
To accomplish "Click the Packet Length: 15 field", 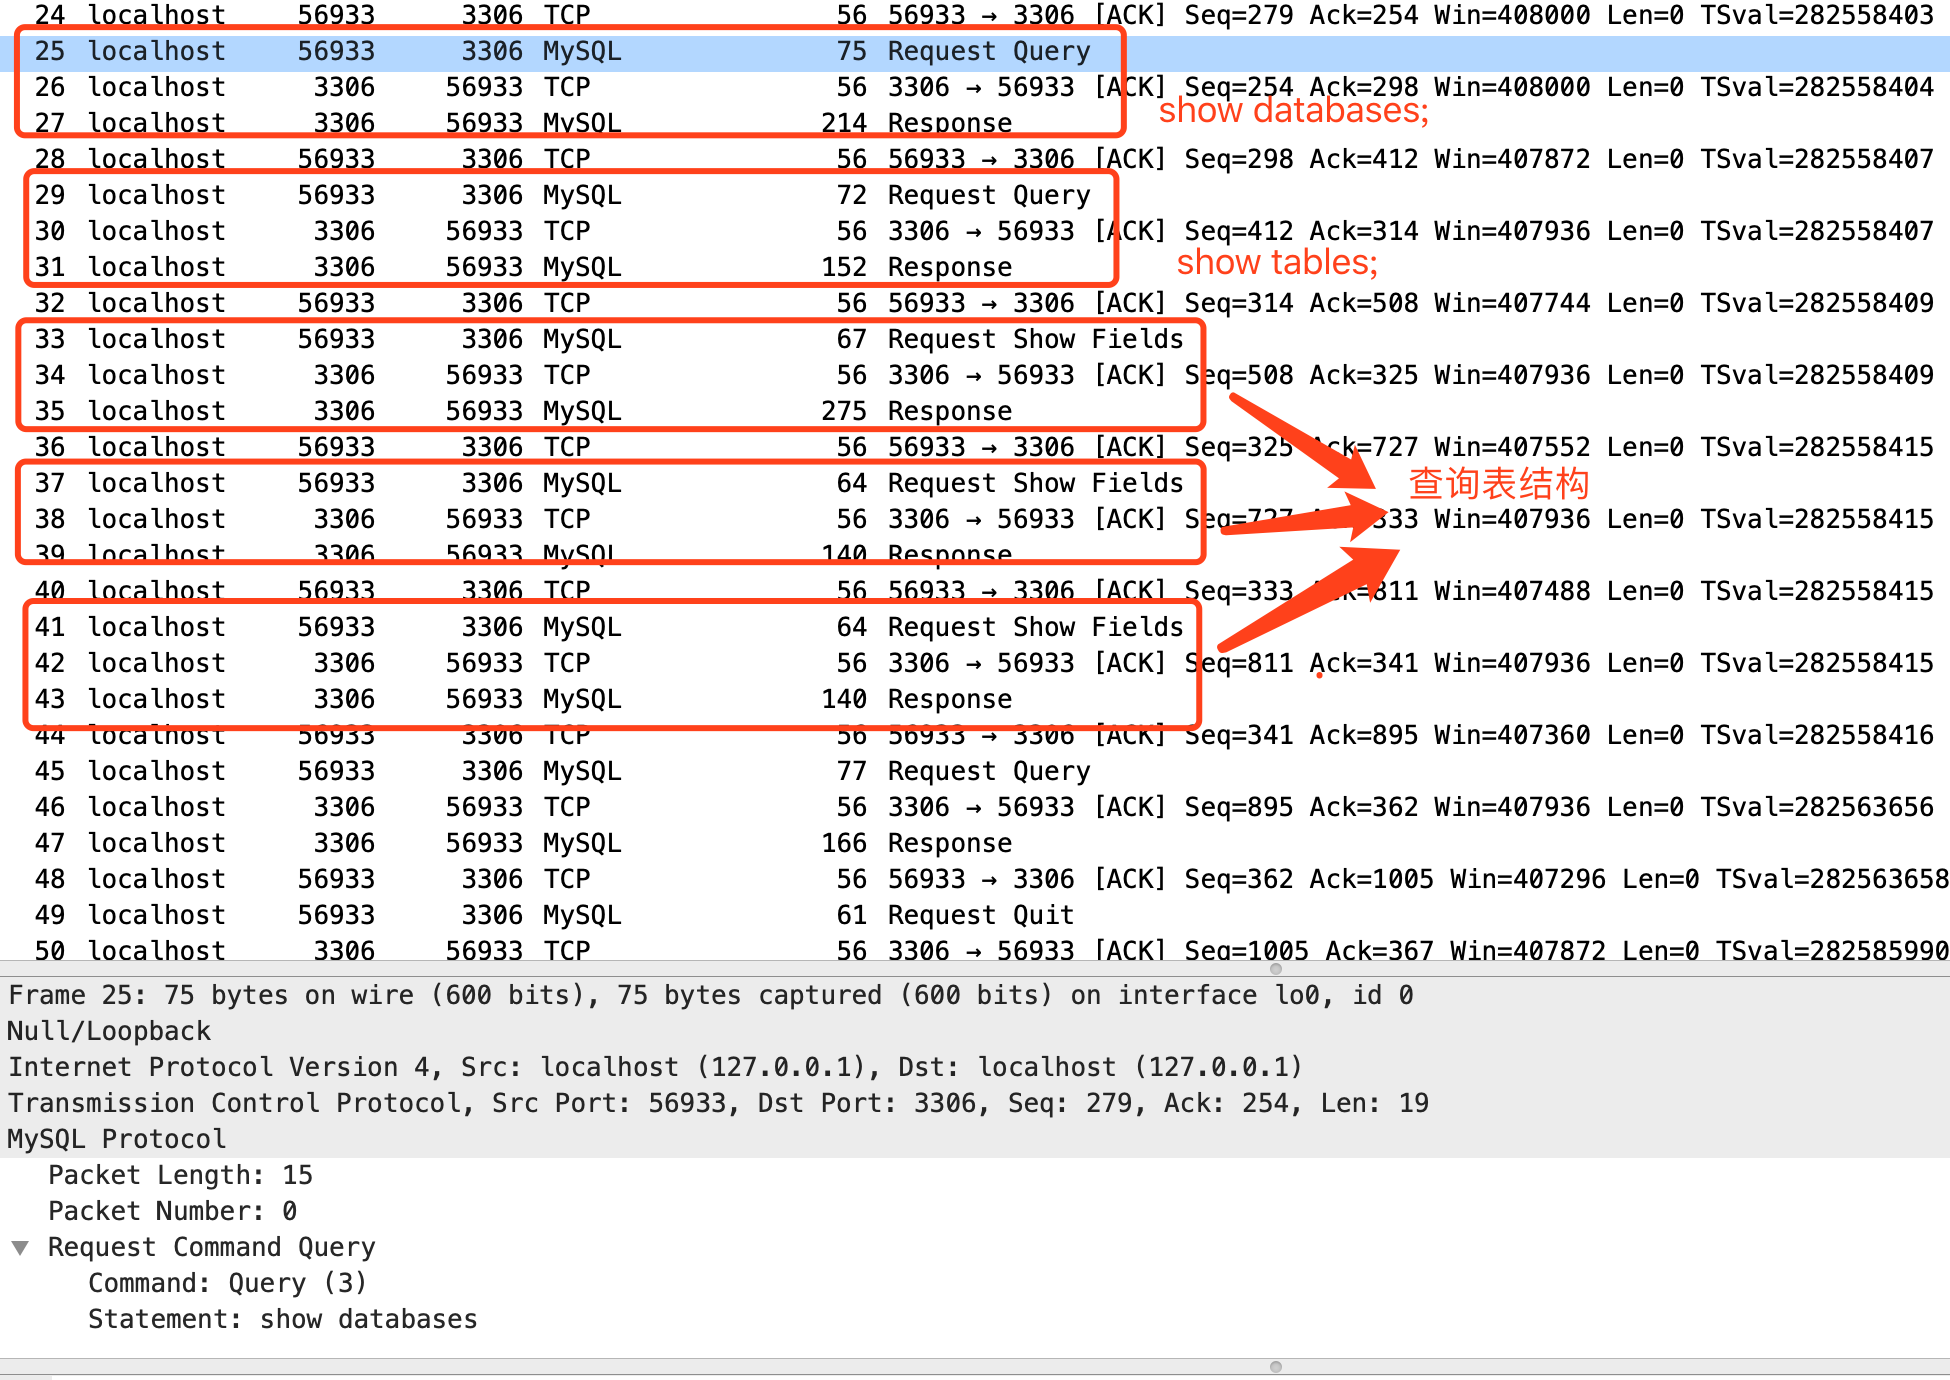I will point(180,1176).
